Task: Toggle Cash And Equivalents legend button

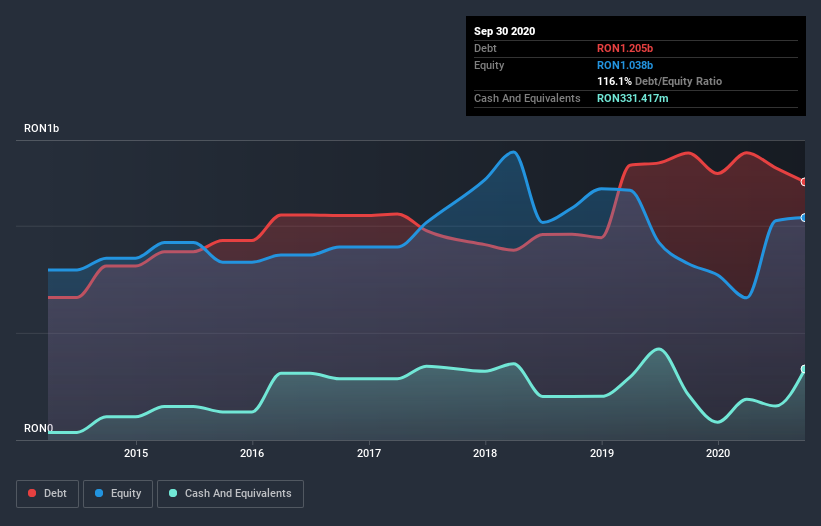Action: pos(230,494)
